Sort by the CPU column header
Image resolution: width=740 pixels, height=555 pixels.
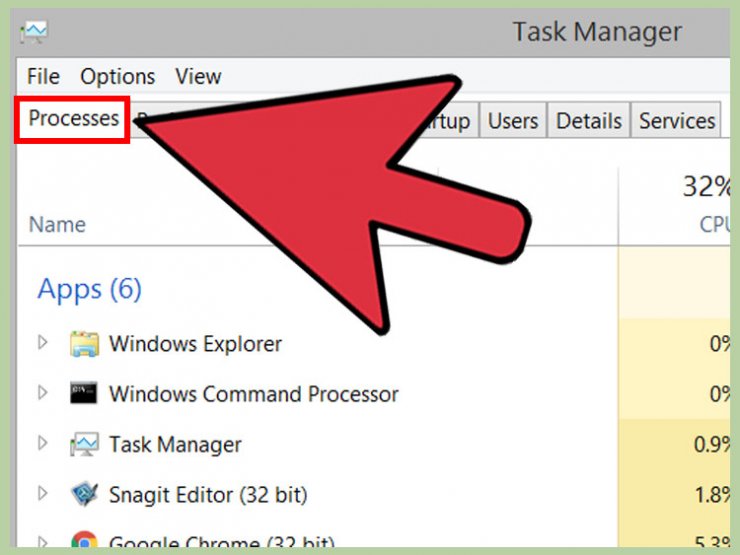(715, 225)
